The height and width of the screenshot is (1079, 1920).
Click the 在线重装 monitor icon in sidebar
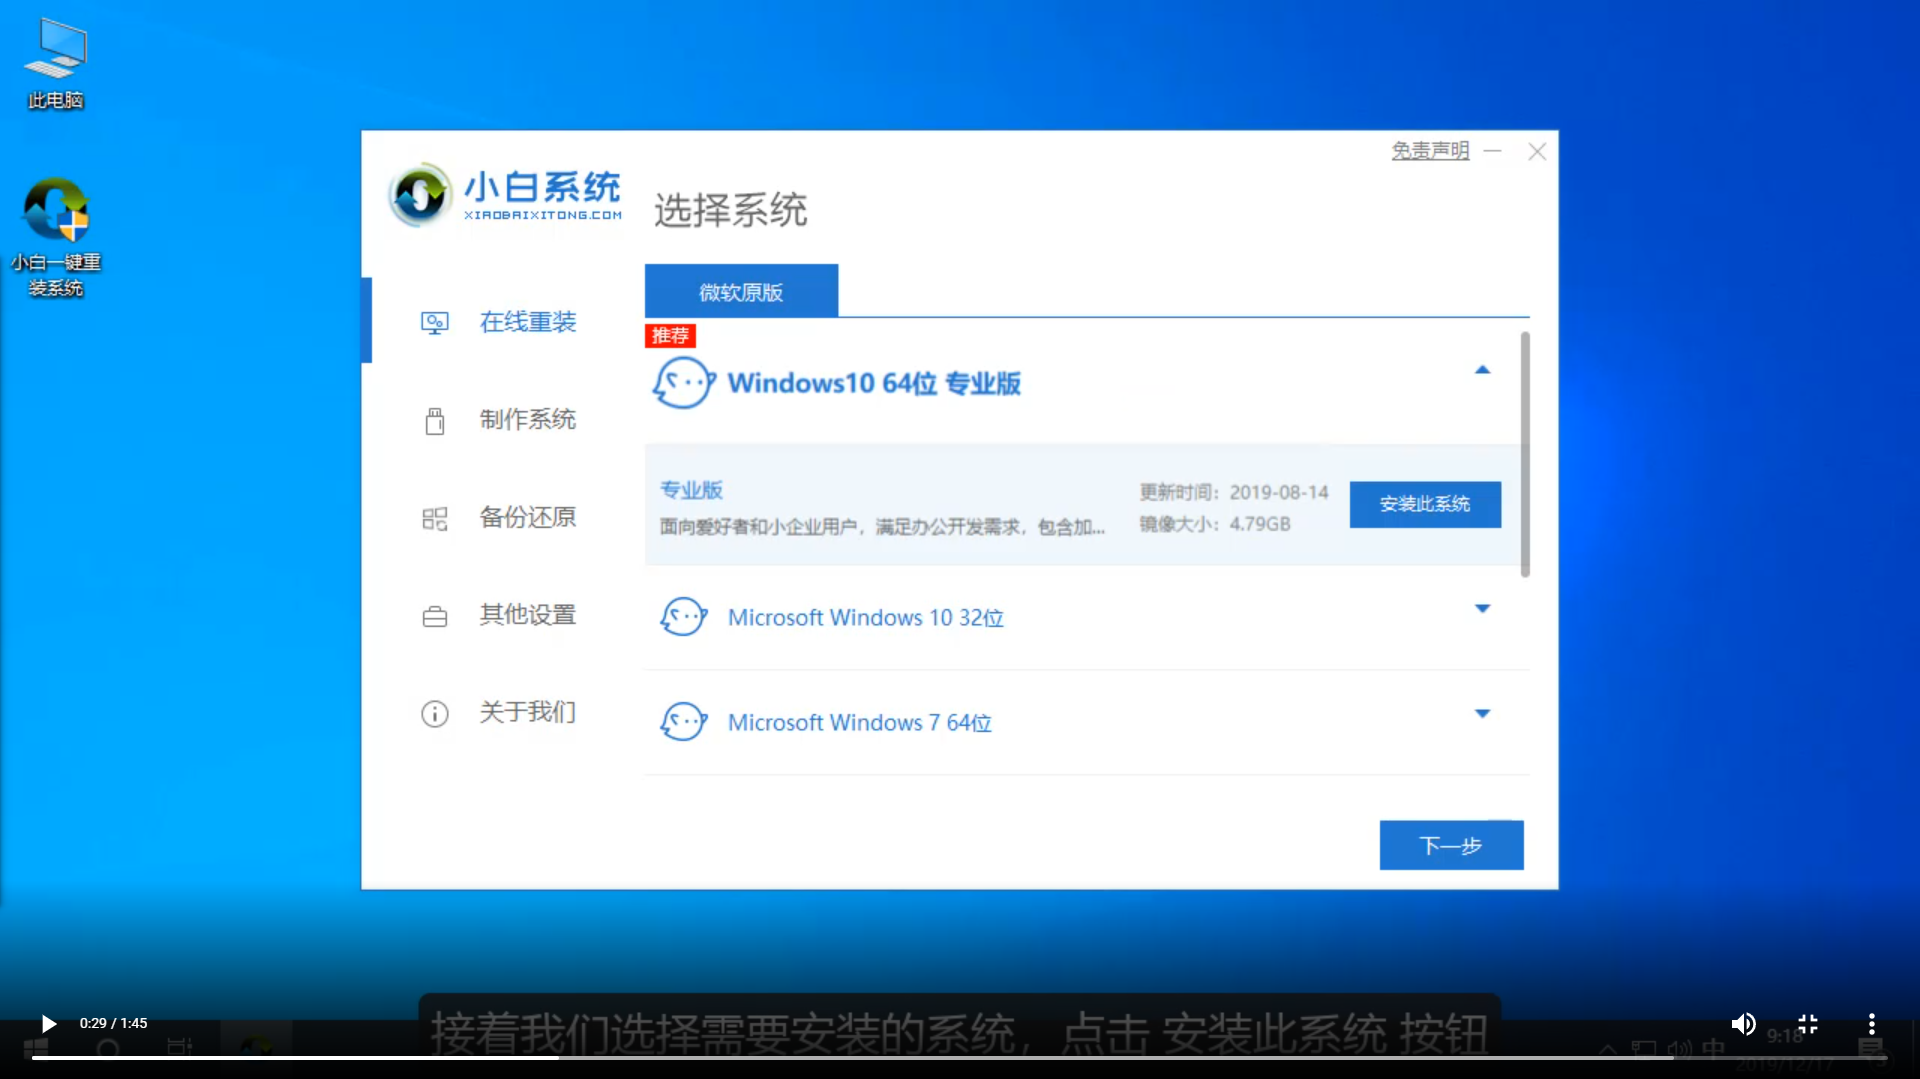(x=434, y=323)
